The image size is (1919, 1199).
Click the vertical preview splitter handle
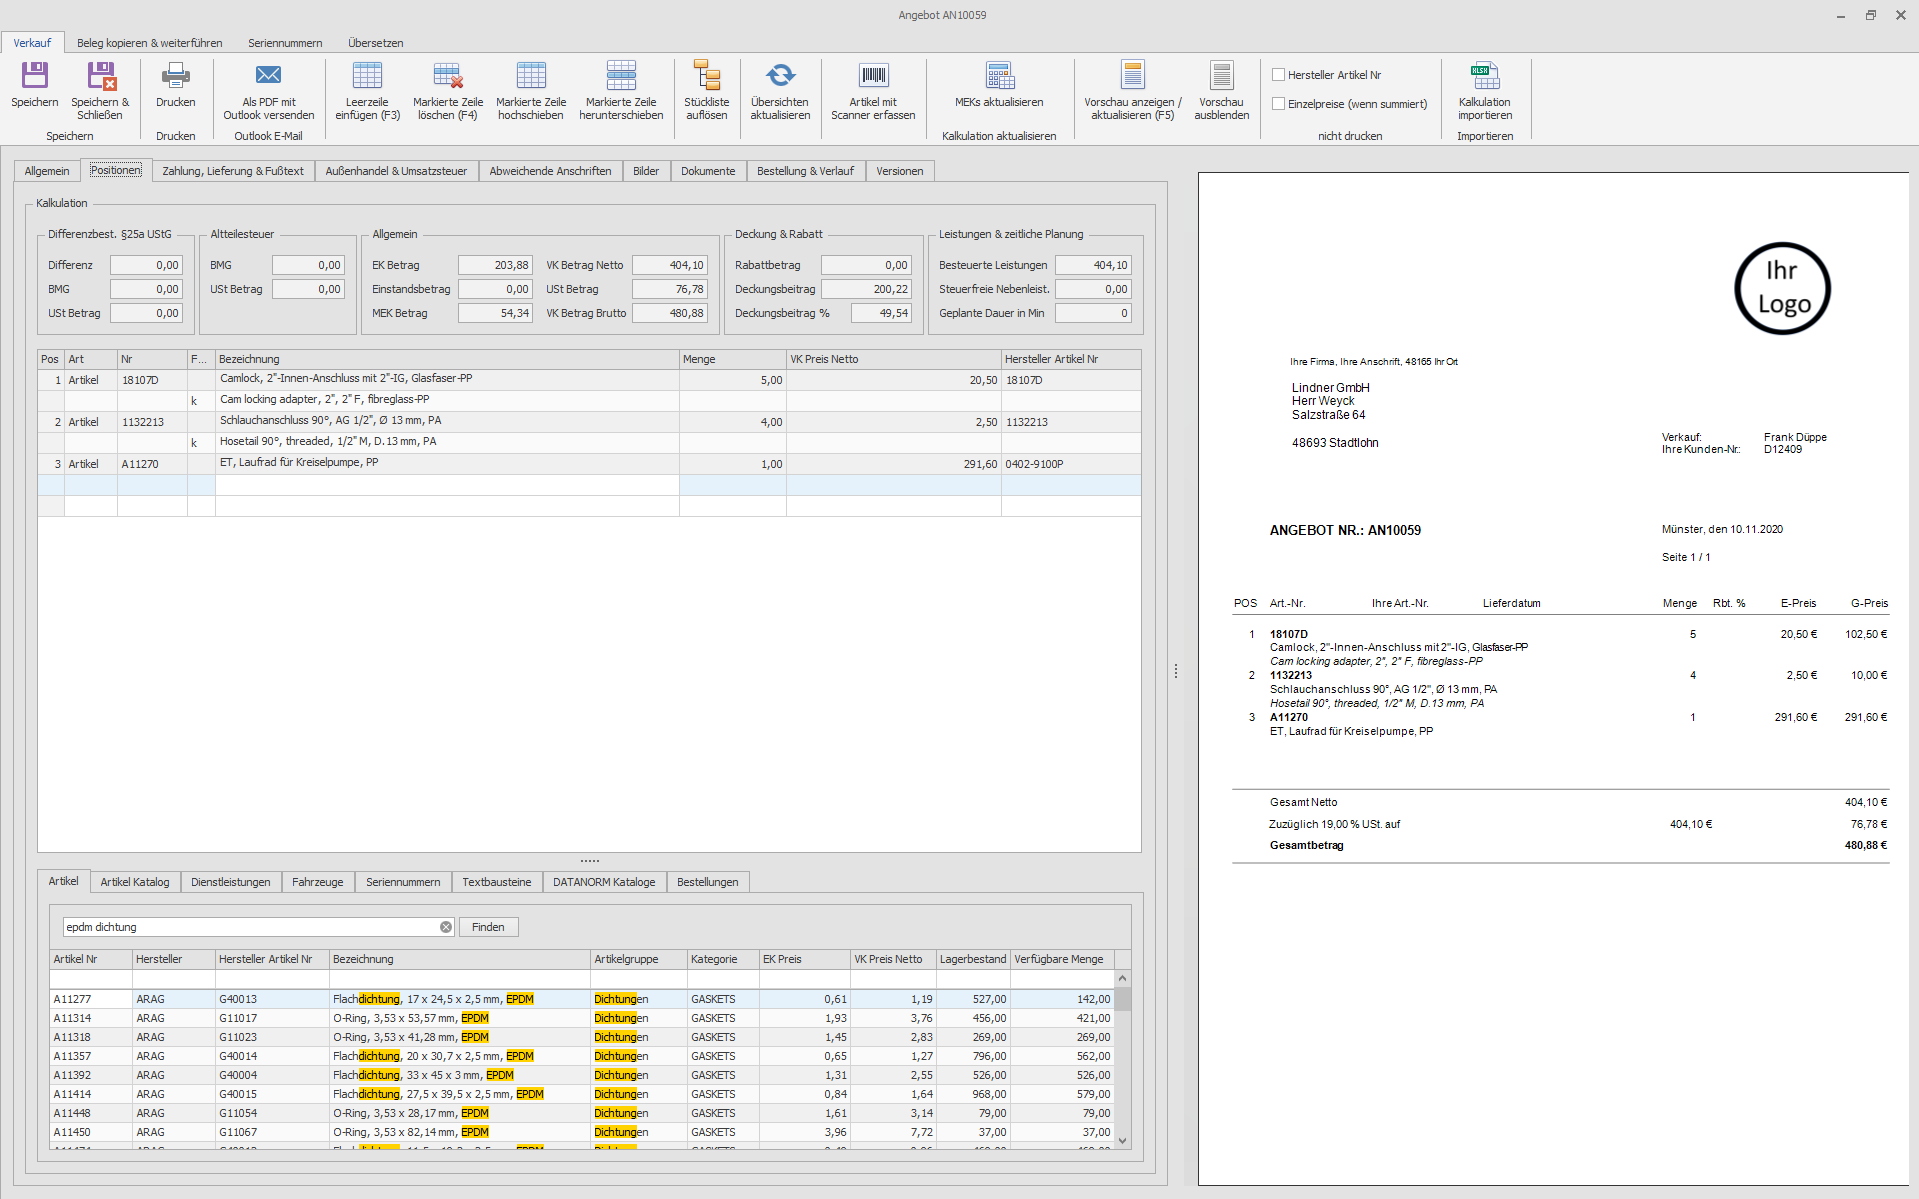pos(1176,671)
